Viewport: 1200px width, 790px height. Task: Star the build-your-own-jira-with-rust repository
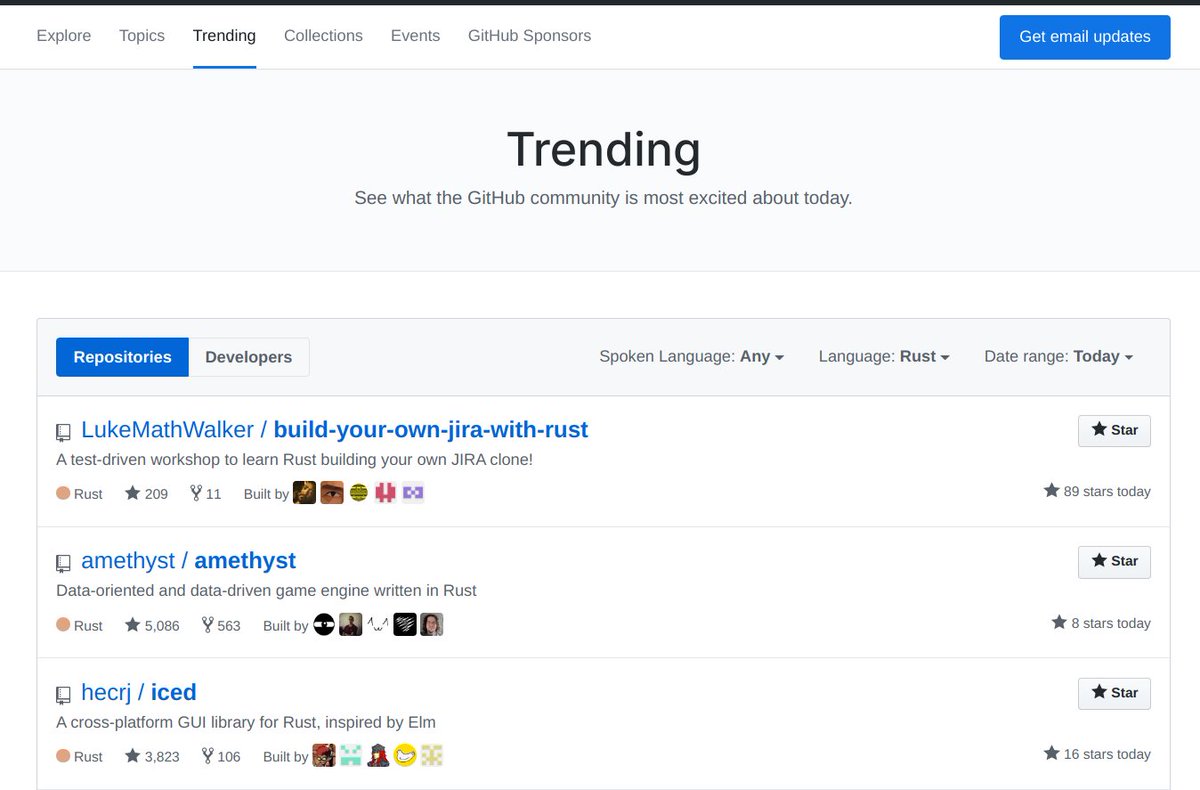point(1114,430)
